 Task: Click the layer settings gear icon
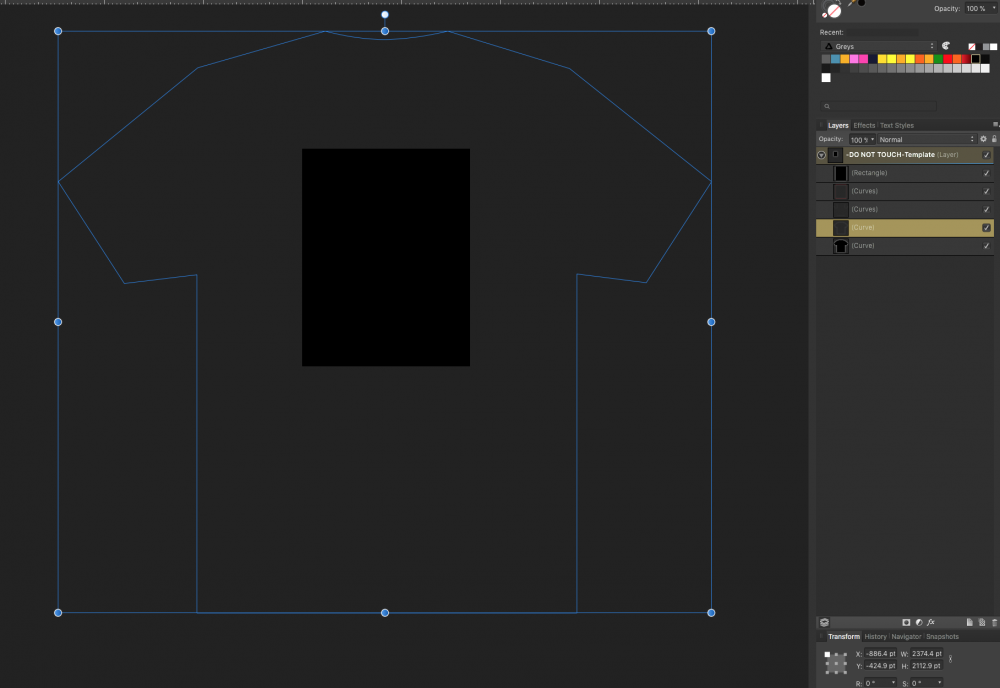[983, 138]
